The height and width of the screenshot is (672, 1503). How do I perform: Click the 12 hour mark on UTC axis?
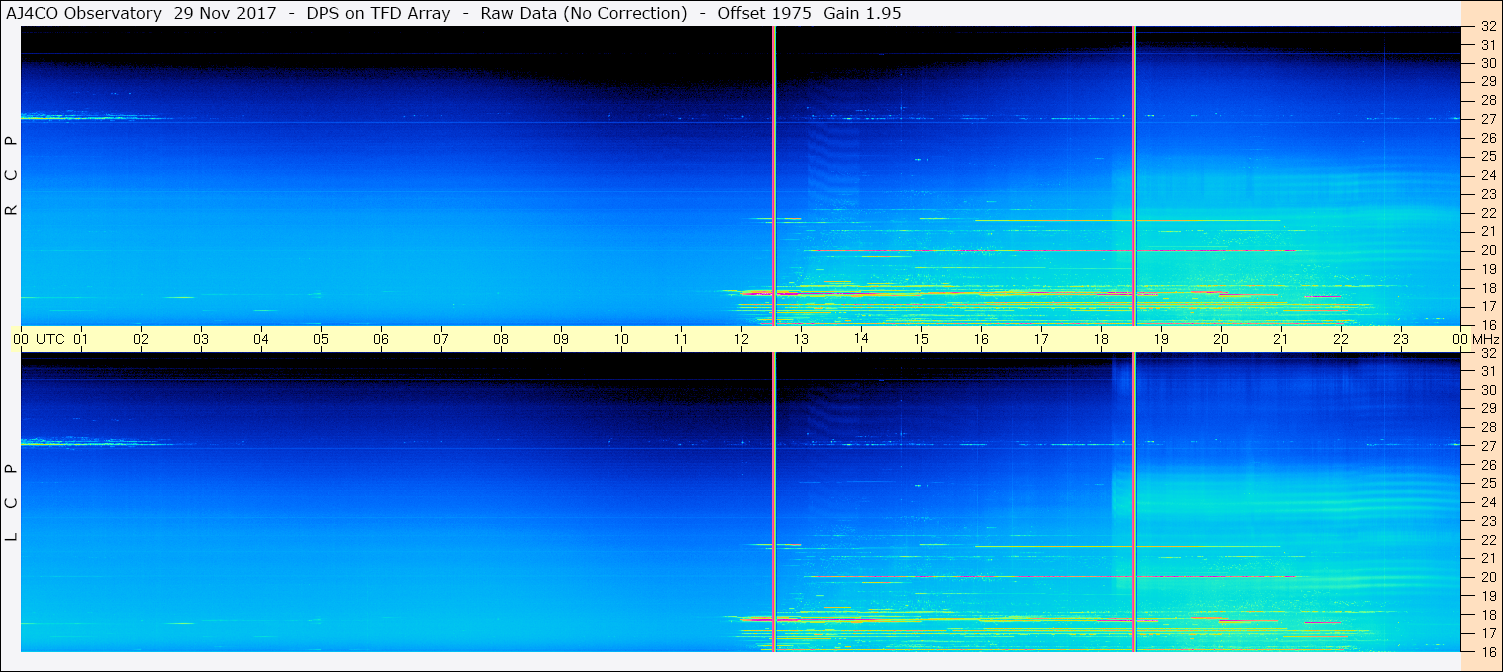coord(741,339)
